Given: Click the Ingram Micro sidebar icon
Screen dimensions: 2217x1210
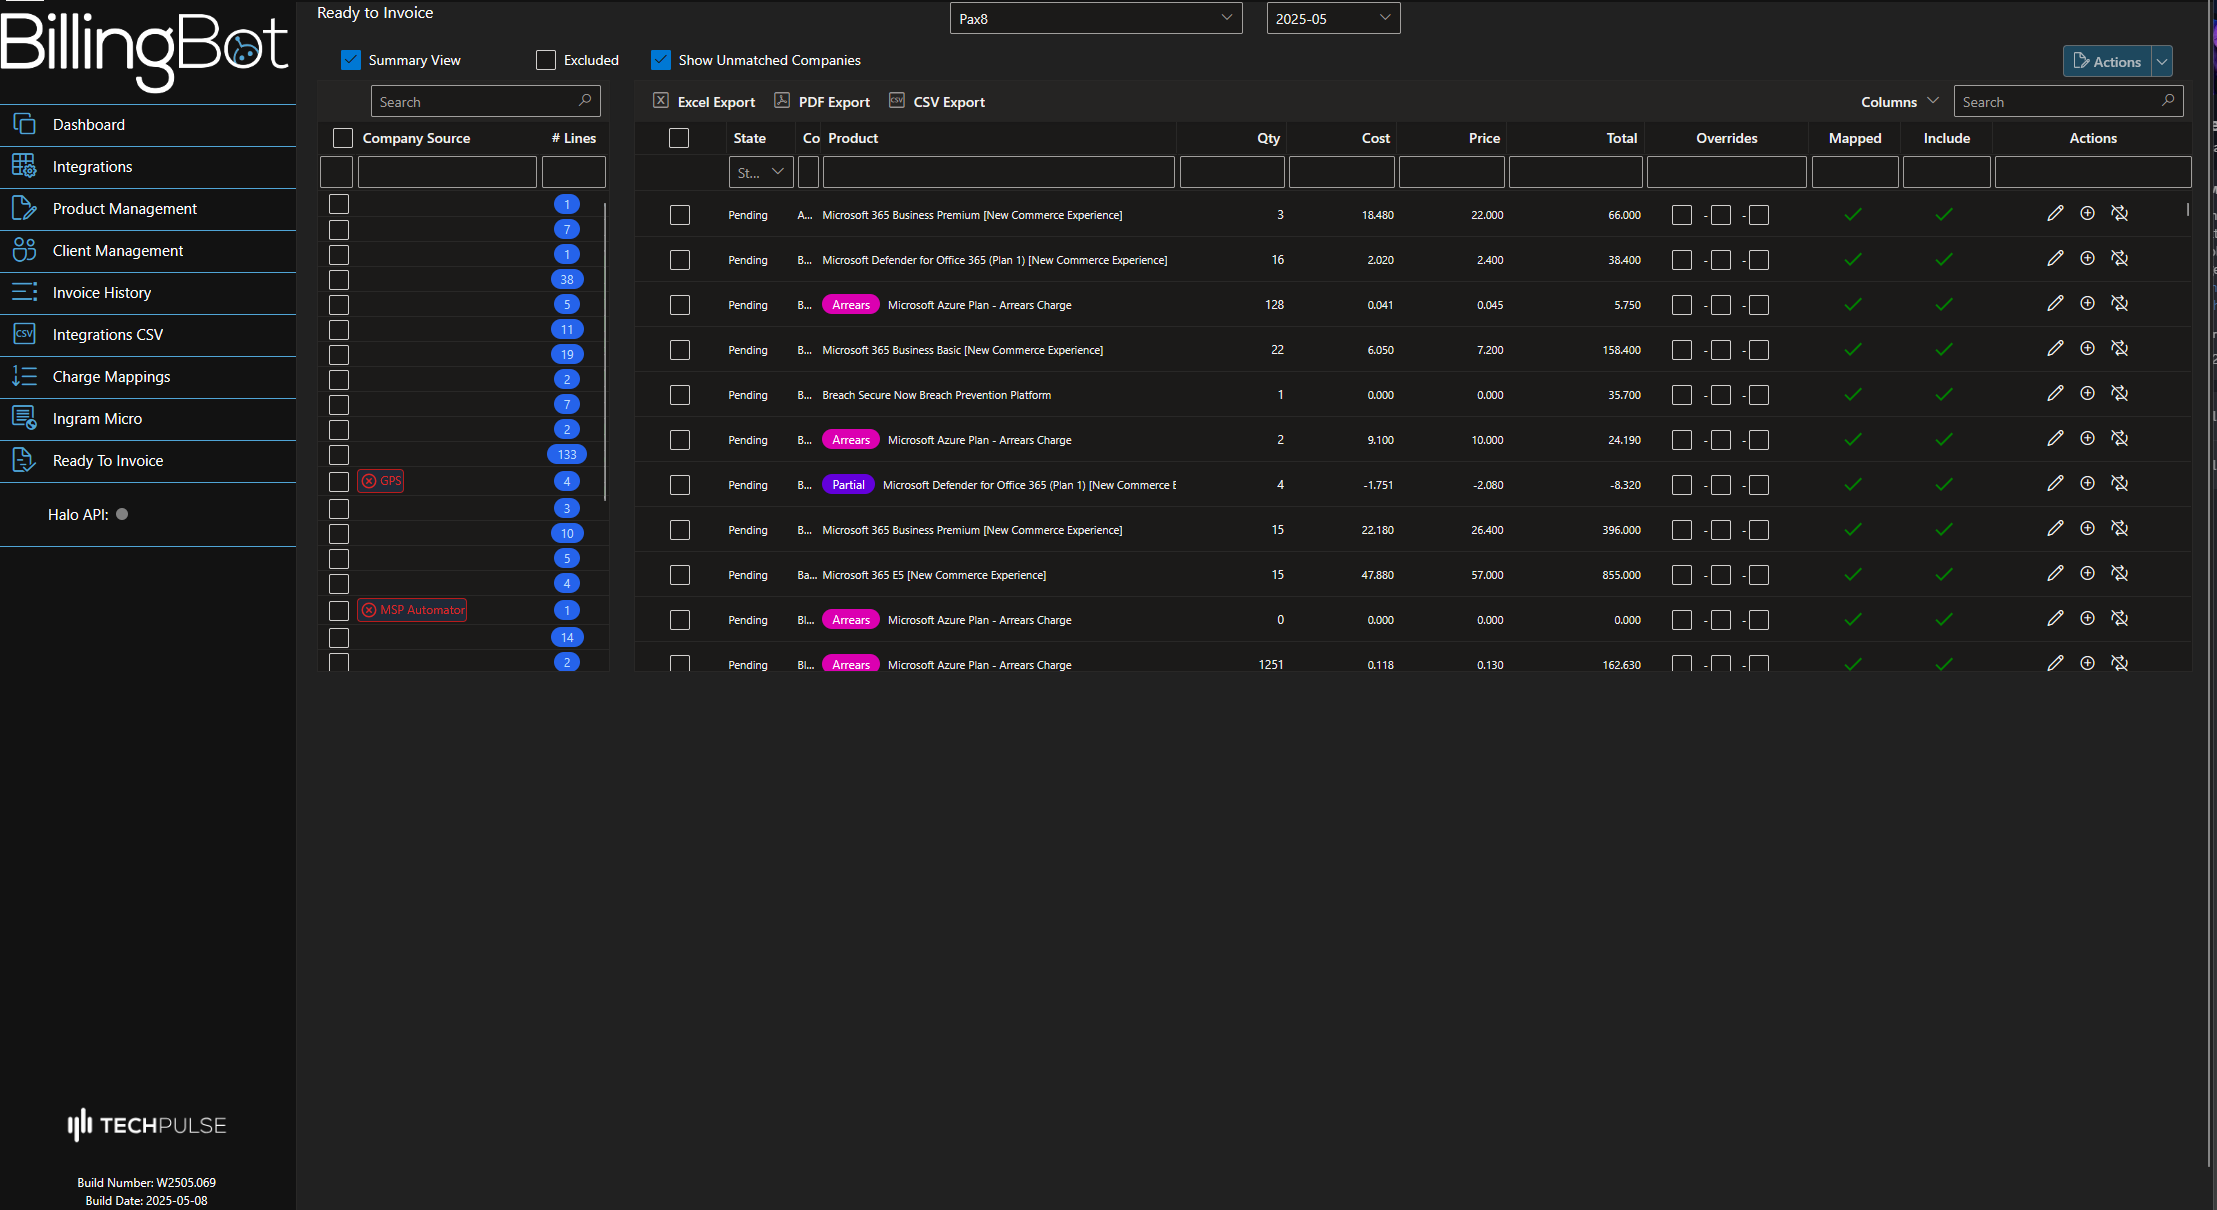Looking at the screenshot, I should pyautogui.click(x=24, y=418).
